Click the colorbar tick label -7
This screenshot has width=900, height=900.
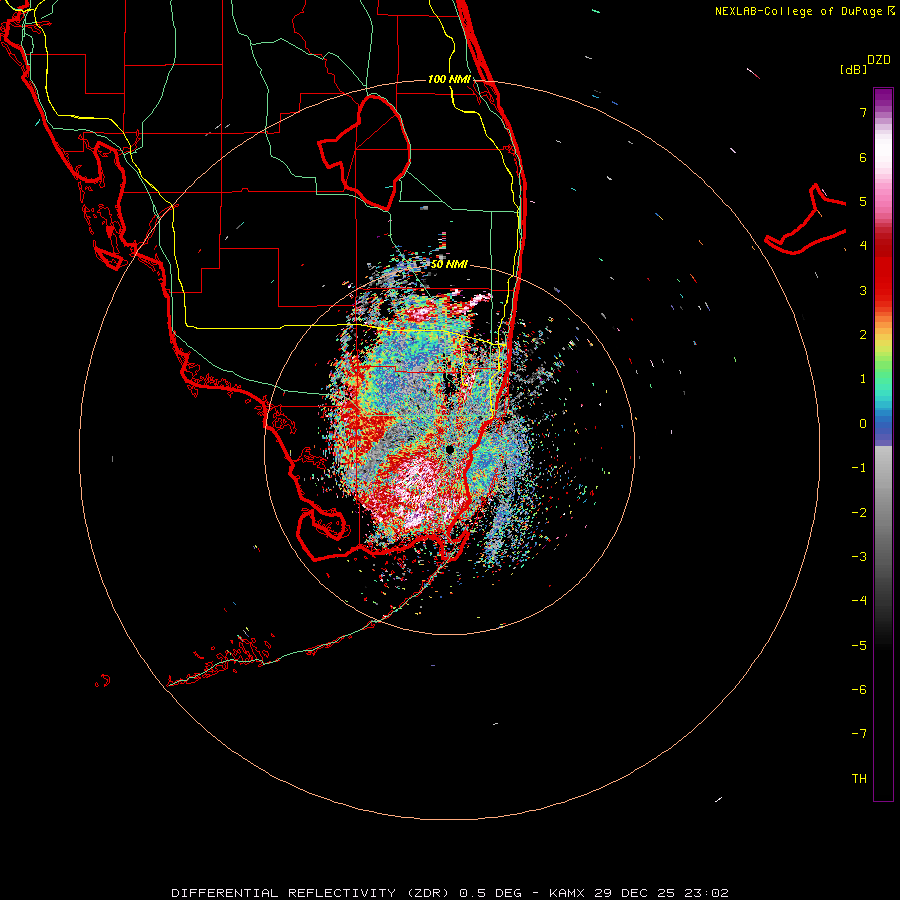click(859, 734)
